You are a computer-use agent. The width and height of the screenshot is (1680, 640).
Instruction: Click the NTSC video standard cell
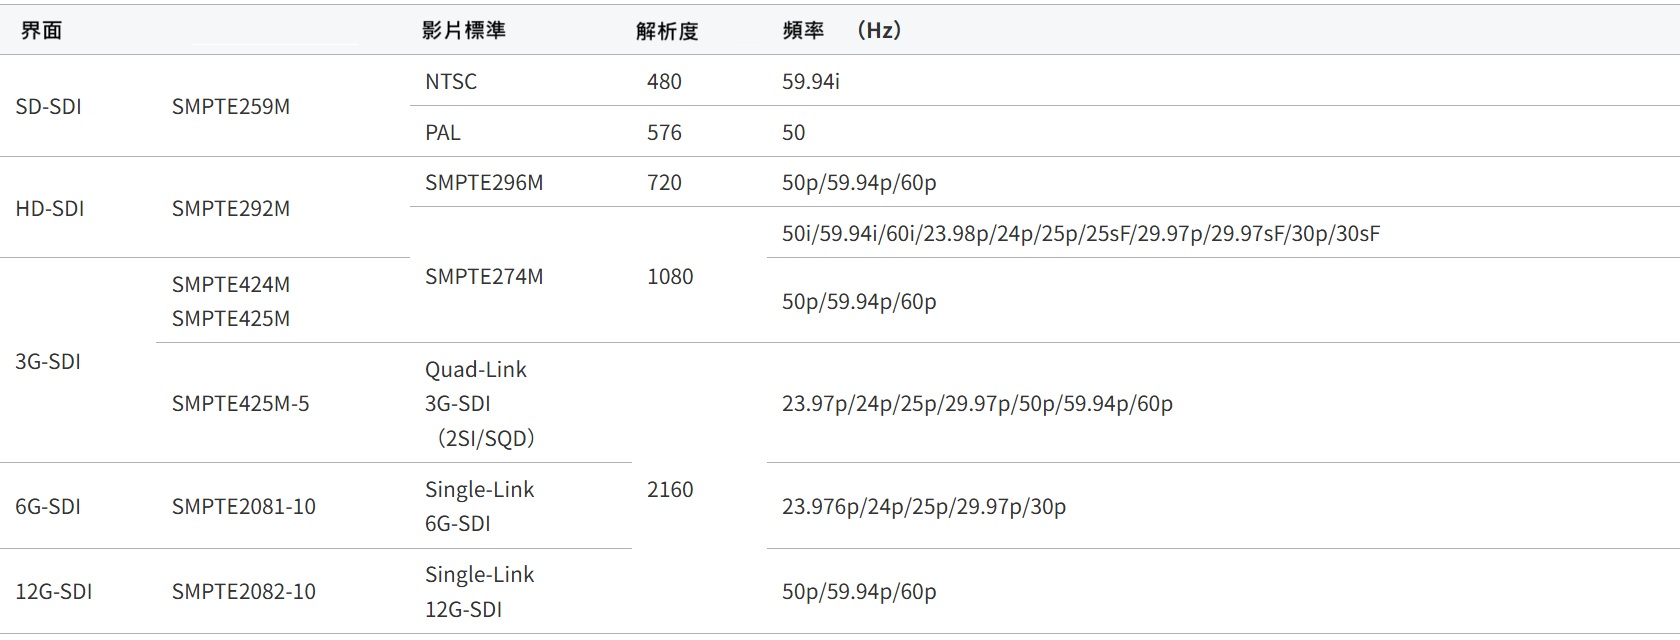click(x=451, y=81)
